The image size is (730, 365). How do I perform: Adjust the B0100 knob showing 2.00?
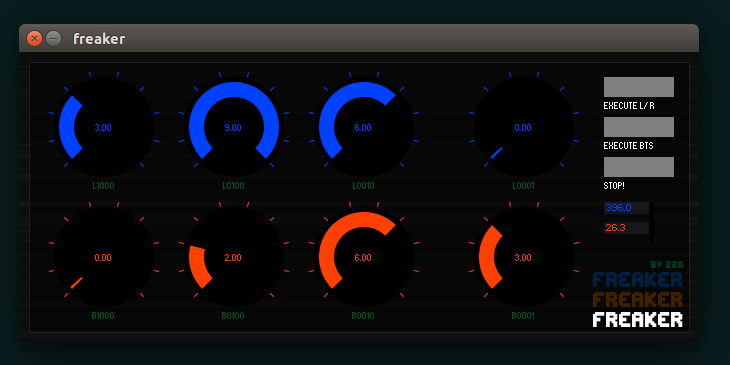(234, 257)
